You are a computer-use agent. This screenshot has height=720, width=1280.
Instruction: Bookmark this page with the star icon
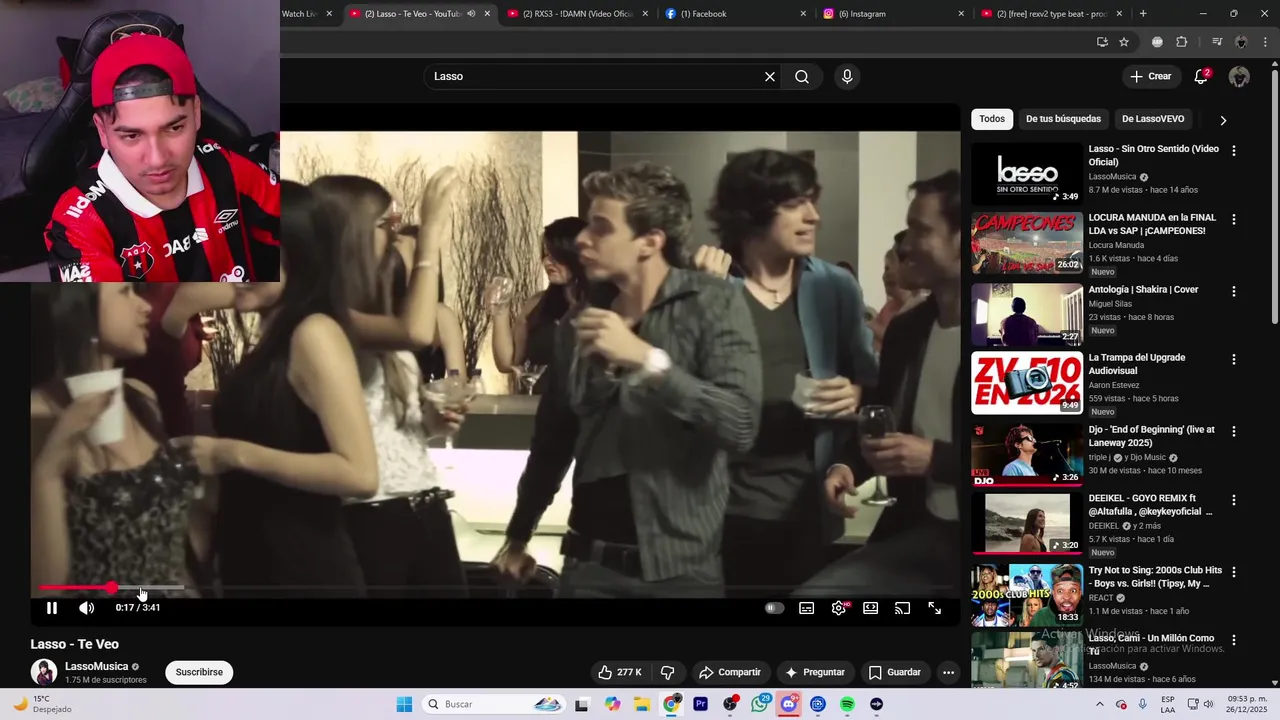click(x=1124, y=42)
